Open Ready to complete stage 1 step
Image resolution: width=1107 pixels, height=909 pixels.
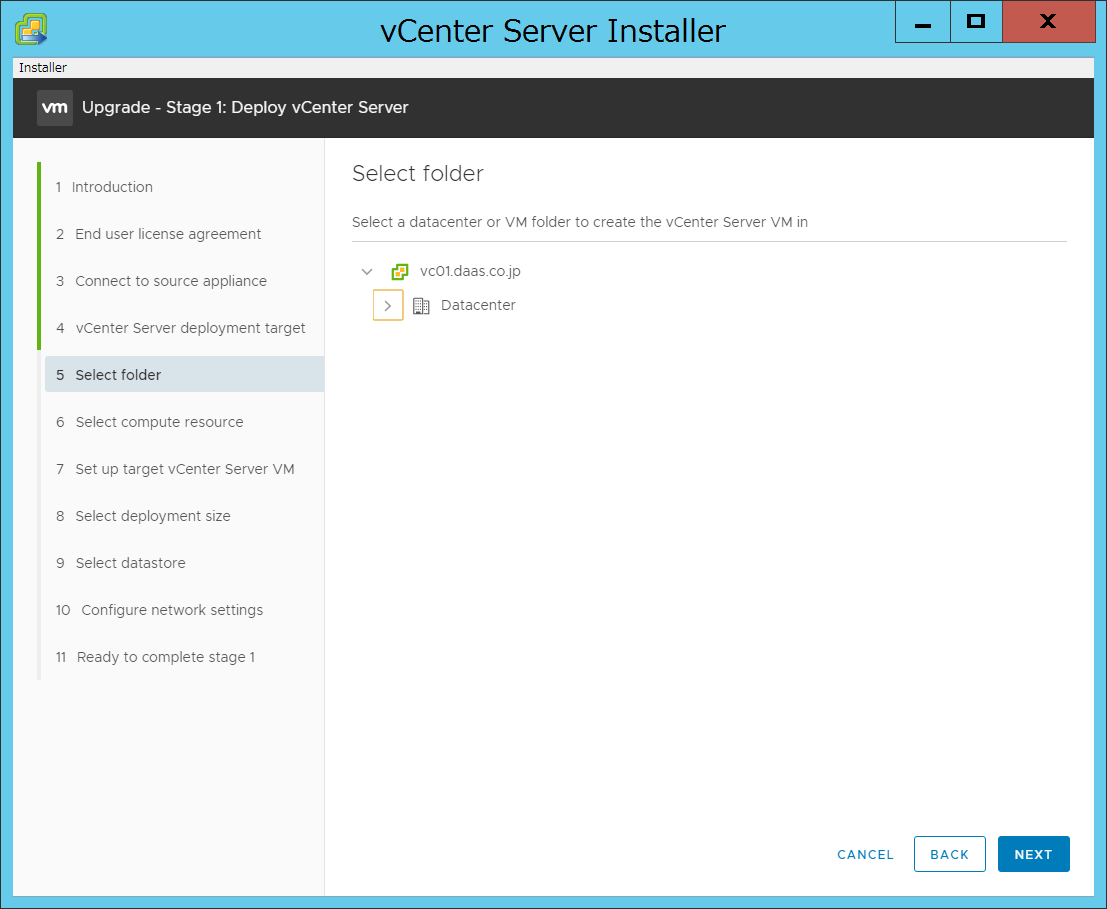[x=155, y=657]
